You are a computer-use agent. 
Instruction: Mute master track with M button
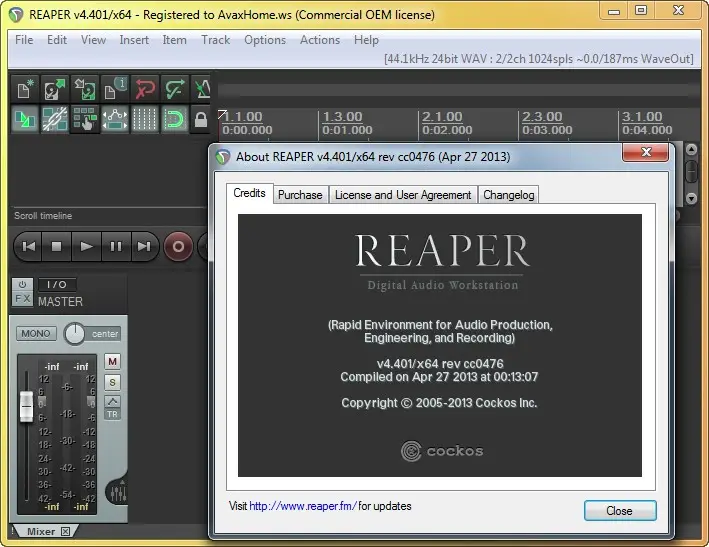coord(113,362)
